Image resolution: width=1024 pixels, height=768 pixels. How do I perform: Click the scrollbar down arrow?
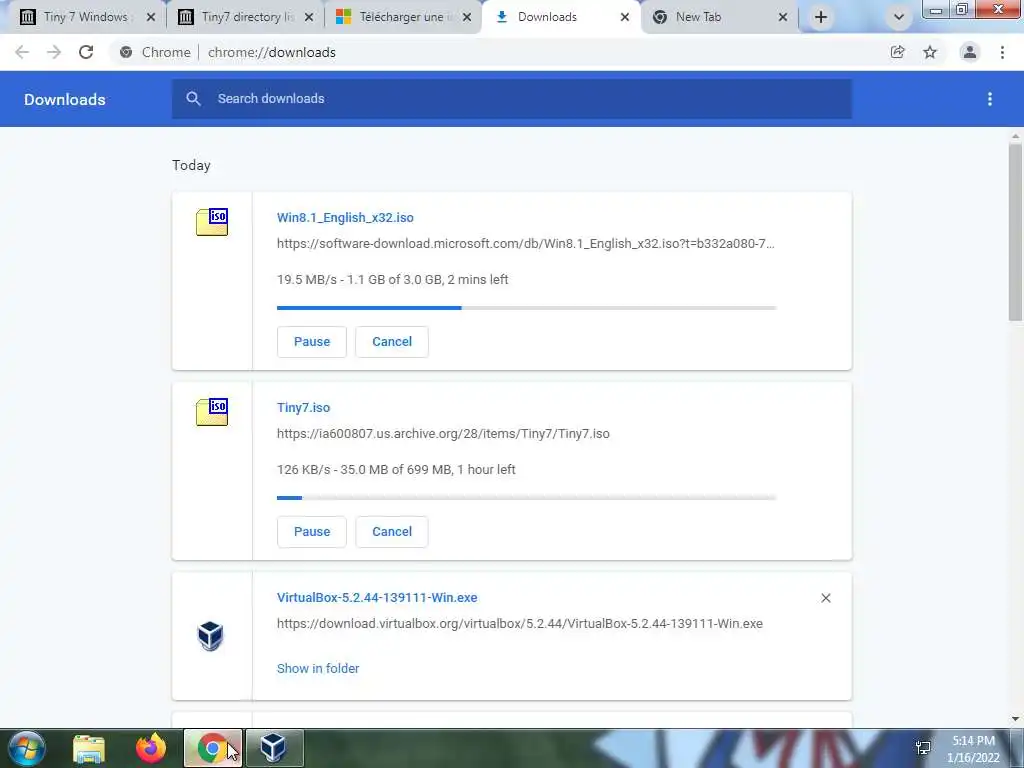pos(1015,719)
